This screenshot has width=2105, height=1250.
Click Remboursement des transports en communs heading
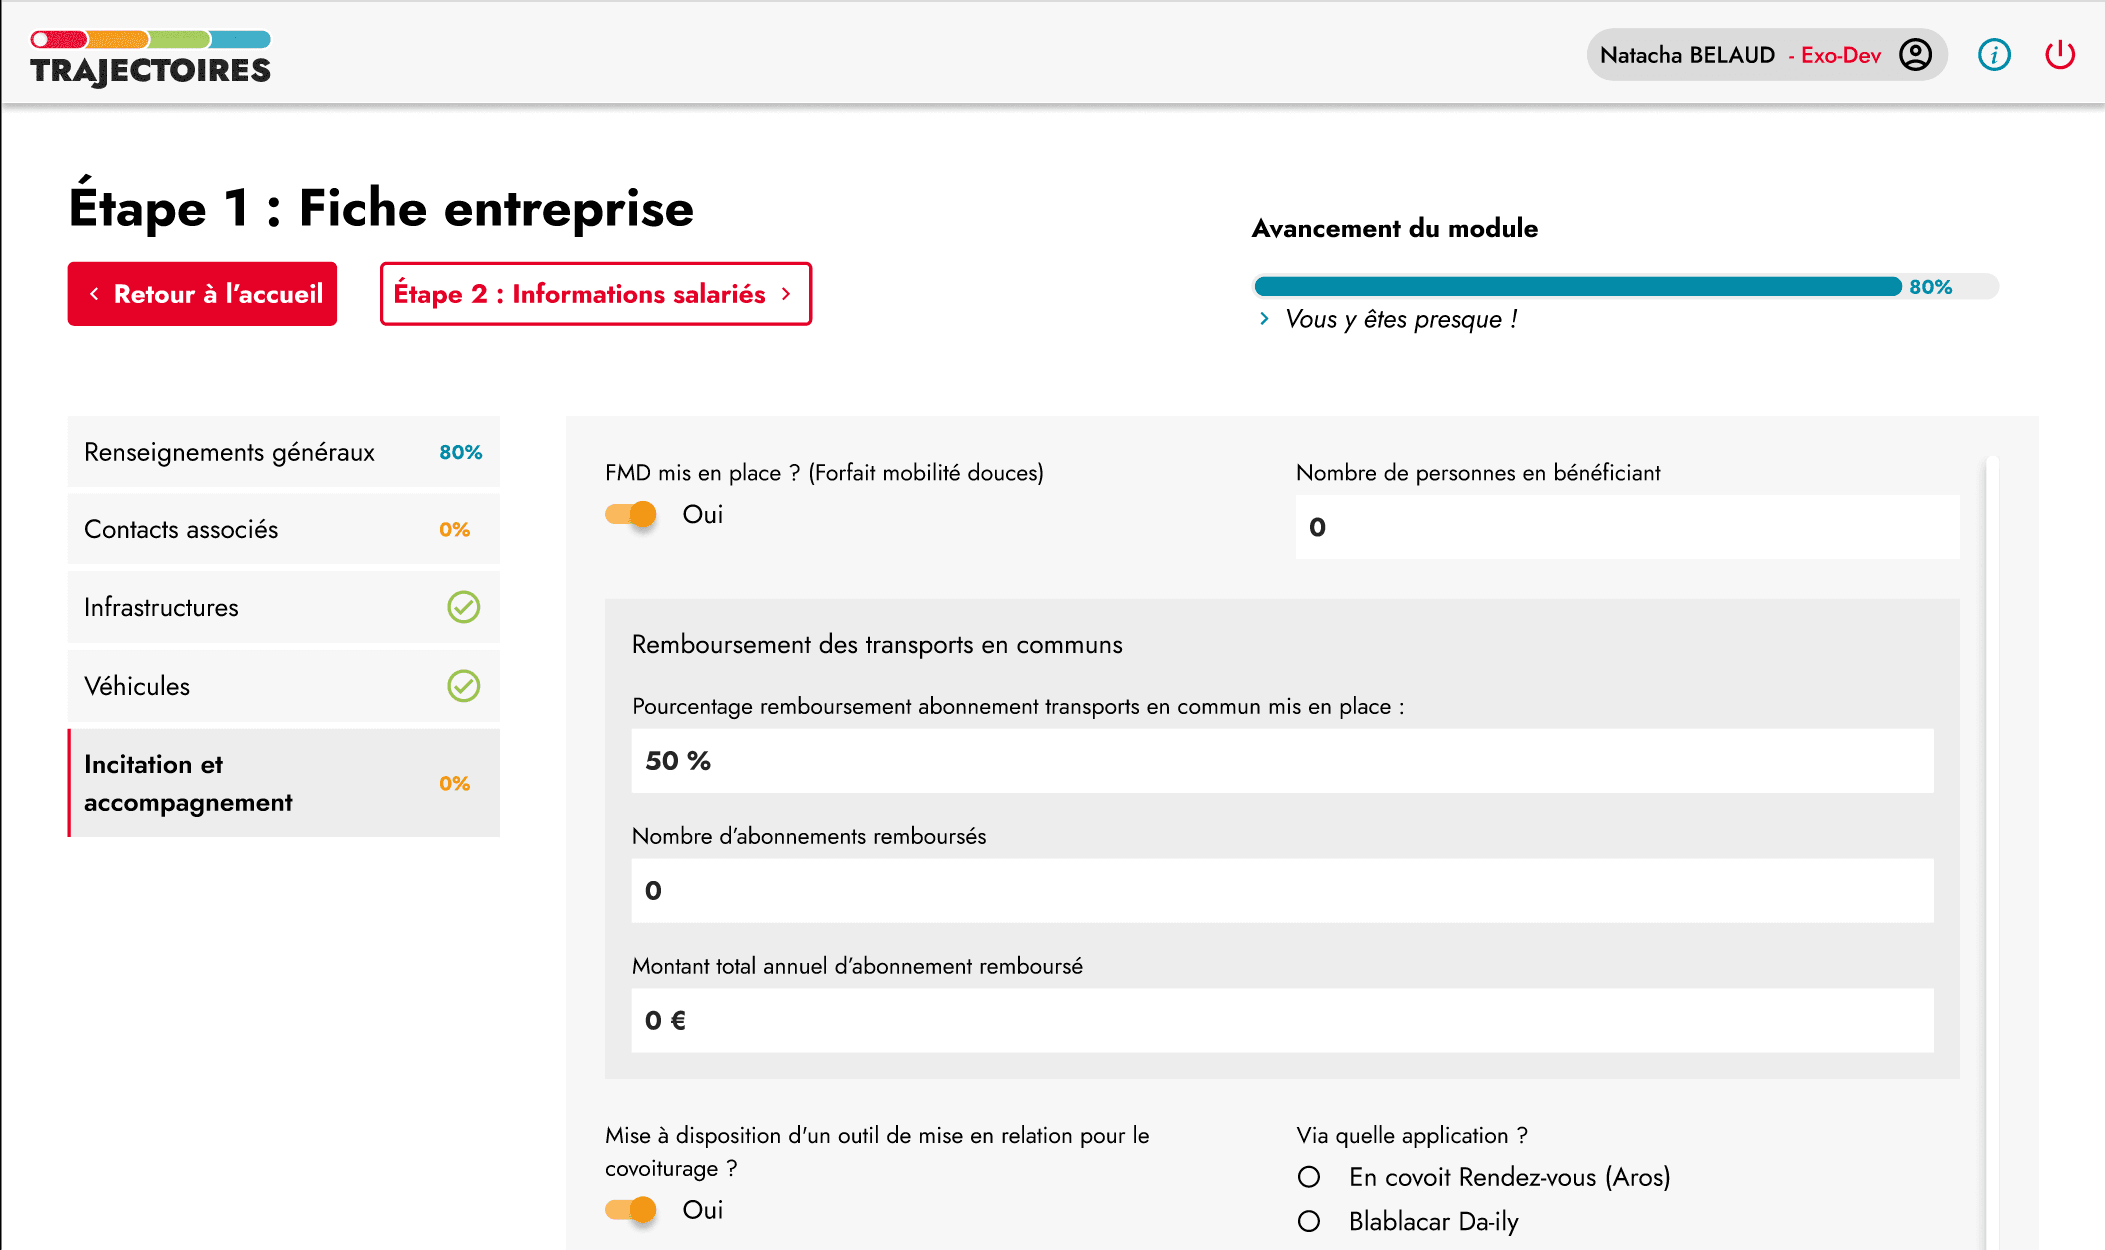pos(877,645)
